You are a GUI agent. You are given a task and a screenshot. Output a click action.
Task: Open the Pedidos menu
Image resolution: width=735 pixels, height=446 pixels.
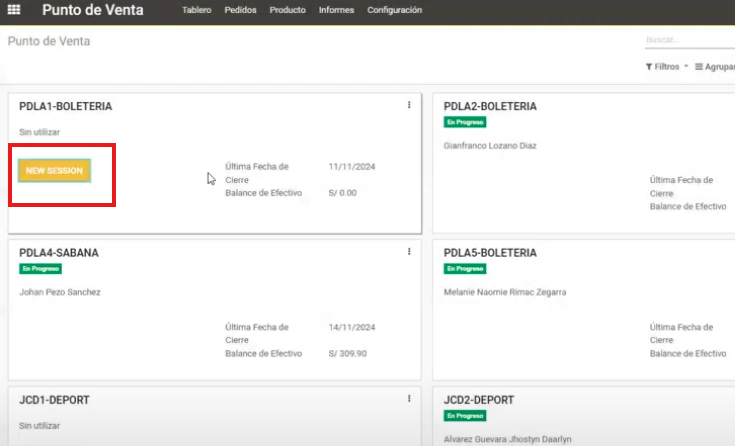click(x=240, y=10)
